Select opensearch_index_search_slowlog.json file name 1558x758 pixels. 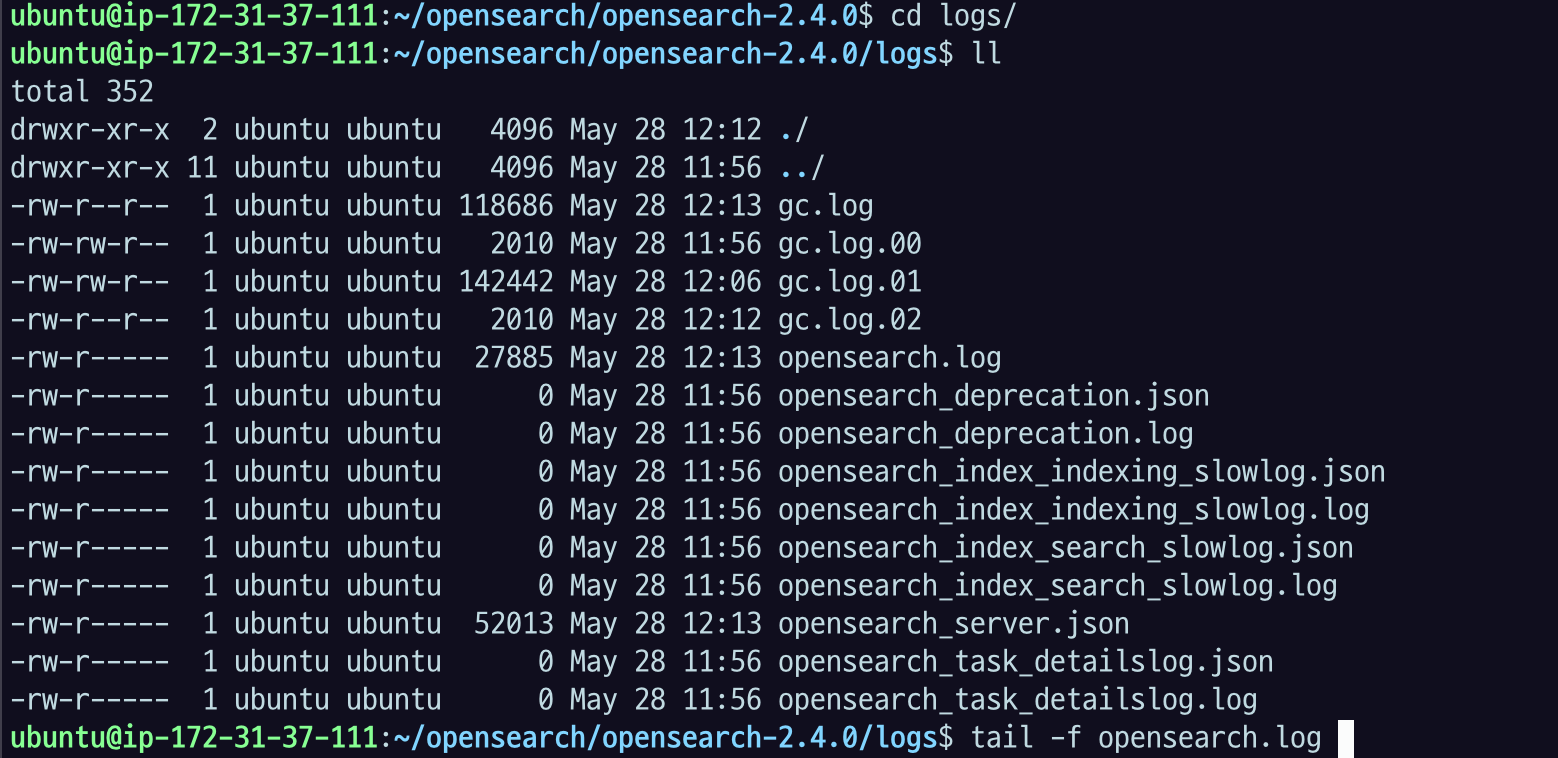point(1065,548)
